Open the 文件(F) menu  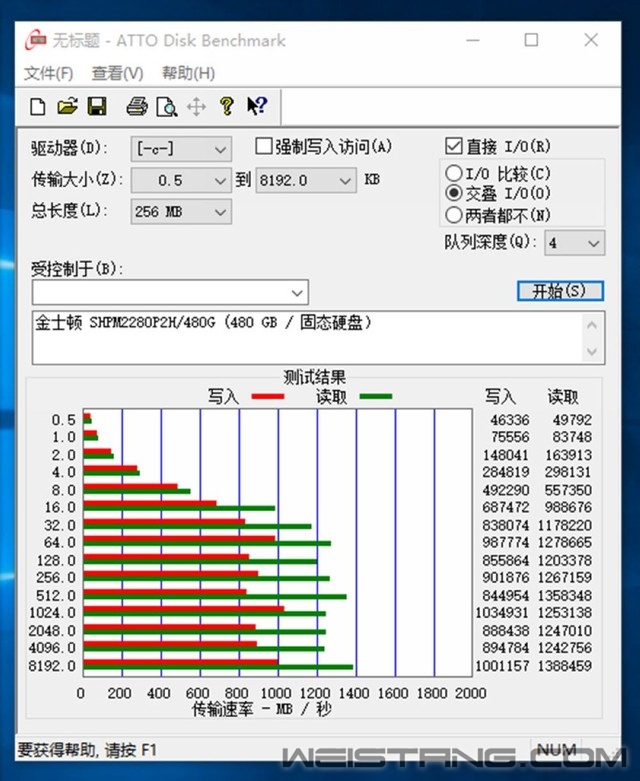click(x=48, y=74)
